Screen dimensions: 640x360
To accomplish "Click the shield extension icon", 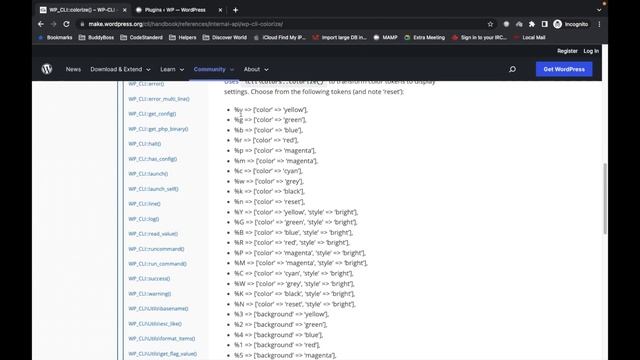I will (506, 24).
